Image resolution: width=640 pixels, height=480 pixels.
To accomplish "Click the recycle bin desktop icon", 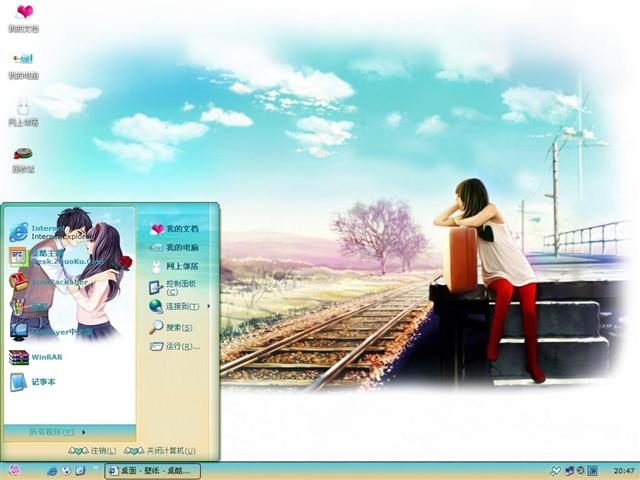I will click(23, 160).
